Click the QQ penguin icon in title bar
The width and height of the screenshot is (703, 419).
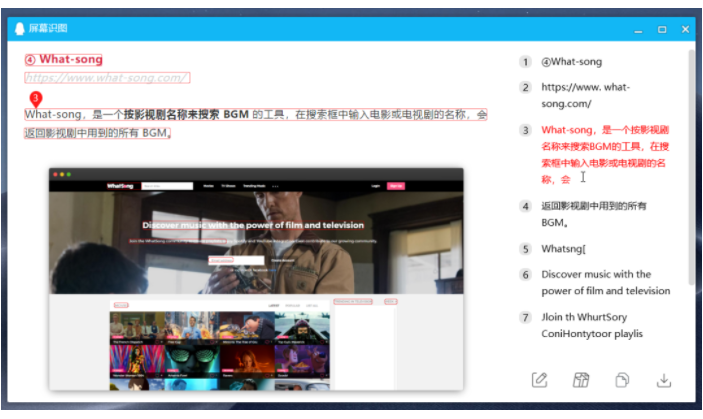[x=20, y=29]
